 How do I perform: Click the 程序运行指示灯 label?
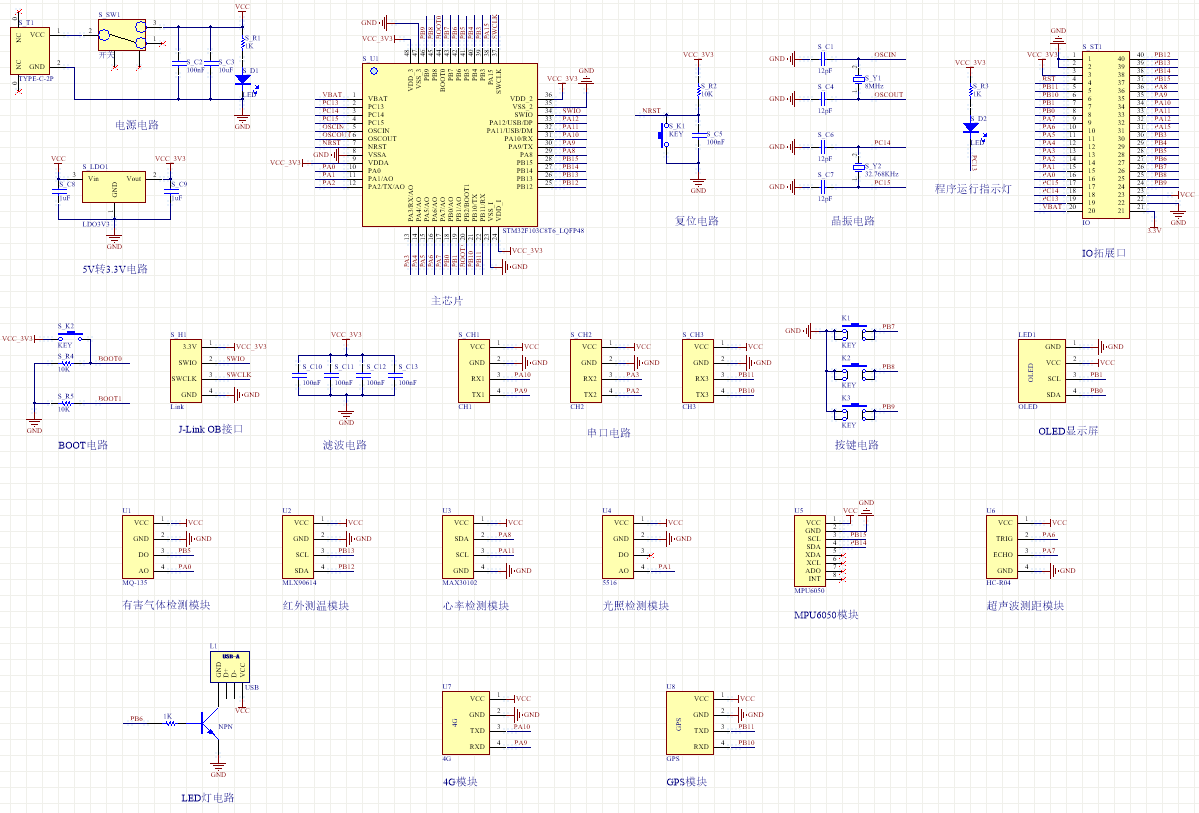coord(973,189)
